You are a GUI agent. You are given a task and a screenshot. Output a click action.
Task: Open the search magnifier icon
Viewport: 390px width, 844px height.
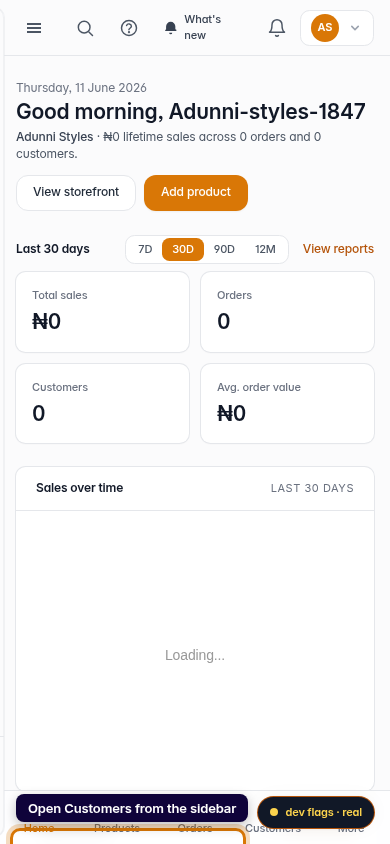point(86,28)
